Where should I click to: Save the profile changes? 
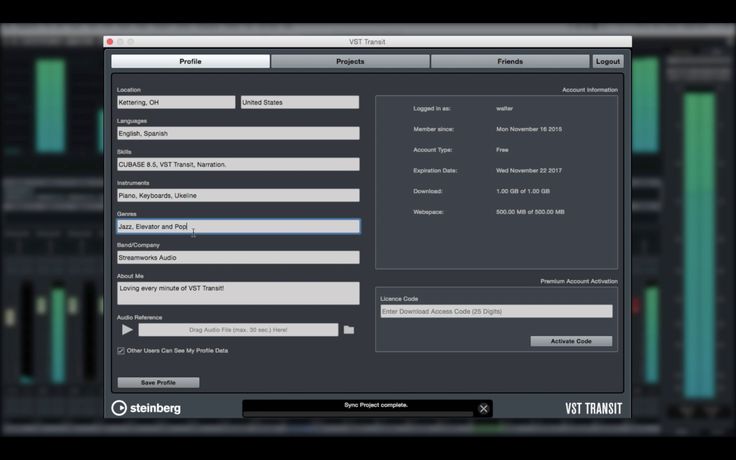158,383
